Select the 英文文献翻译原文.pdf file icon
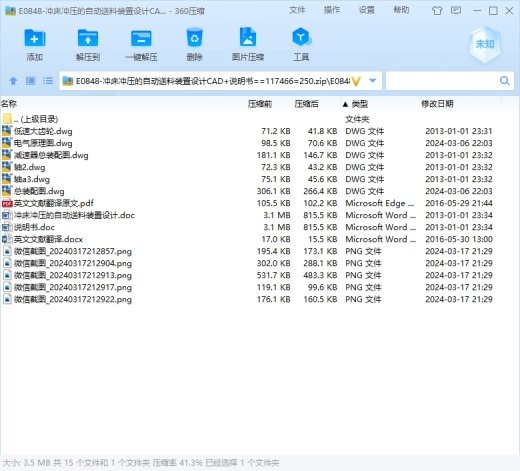This screenshot has height=471, width=520. click(x=7, y=203)
